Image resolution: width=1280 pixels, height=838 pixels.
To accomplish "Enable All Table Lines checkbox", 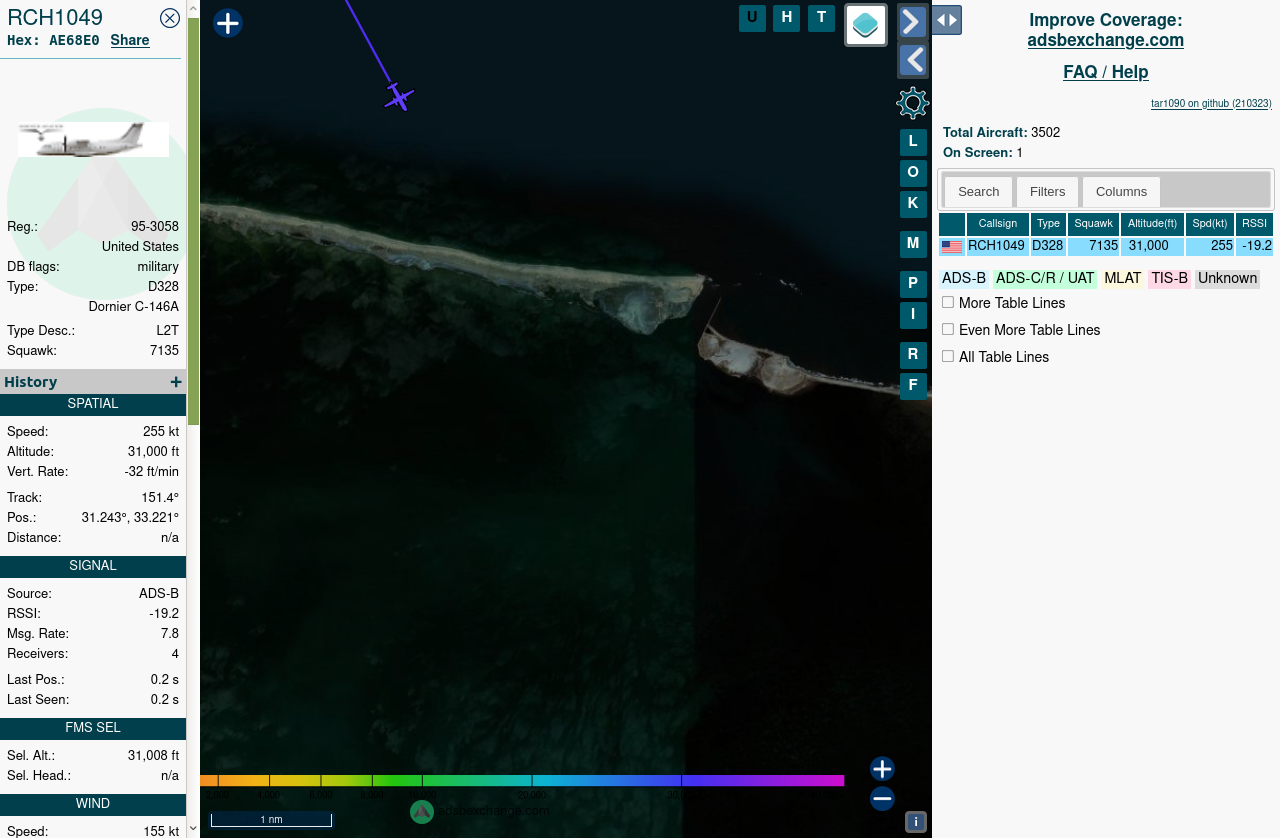I will tap(948, 356).
